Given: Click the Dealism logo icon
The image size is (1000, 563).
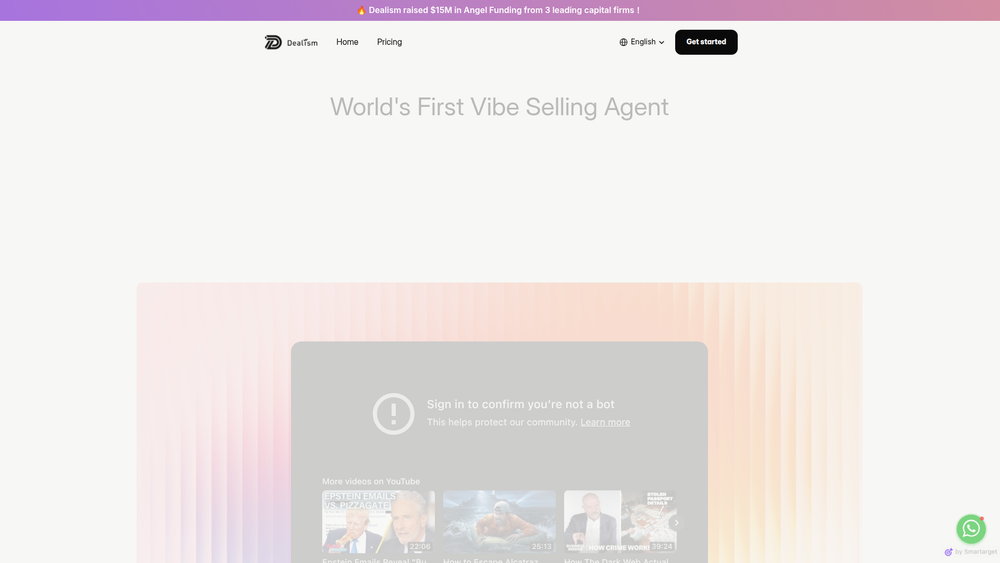Looking at the screenshot, I should click(x=273, y=42).
